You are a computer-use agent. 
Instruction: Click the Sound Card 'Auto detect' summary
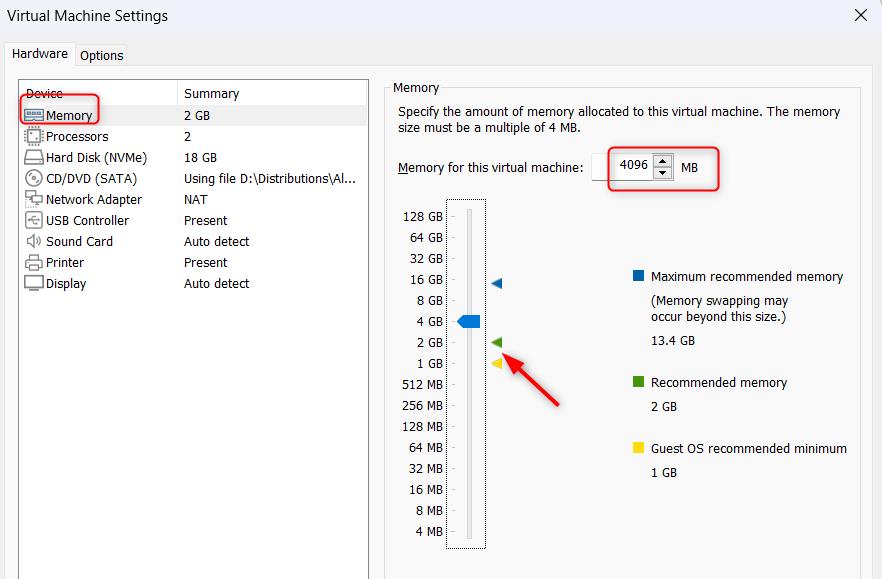217,241
